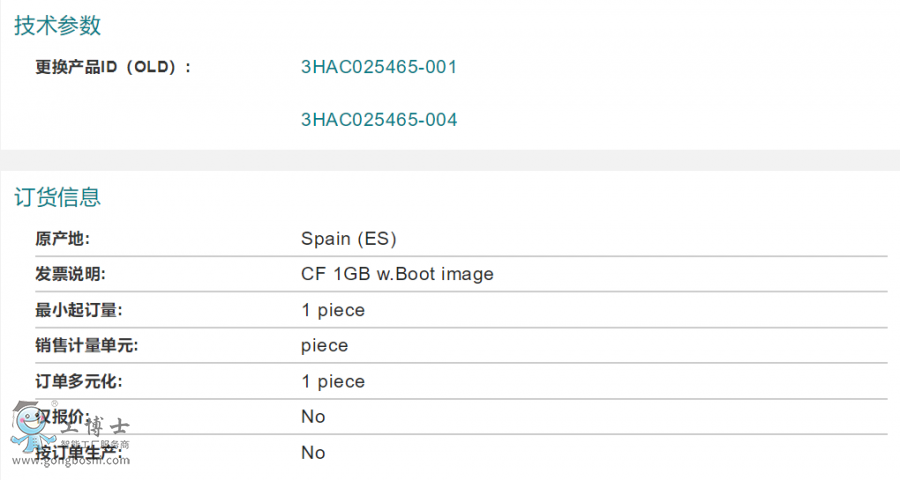Open the 3HAC025465-001 product ID link
This screenshot has width=900, height=480.
[x=379, y=67]
